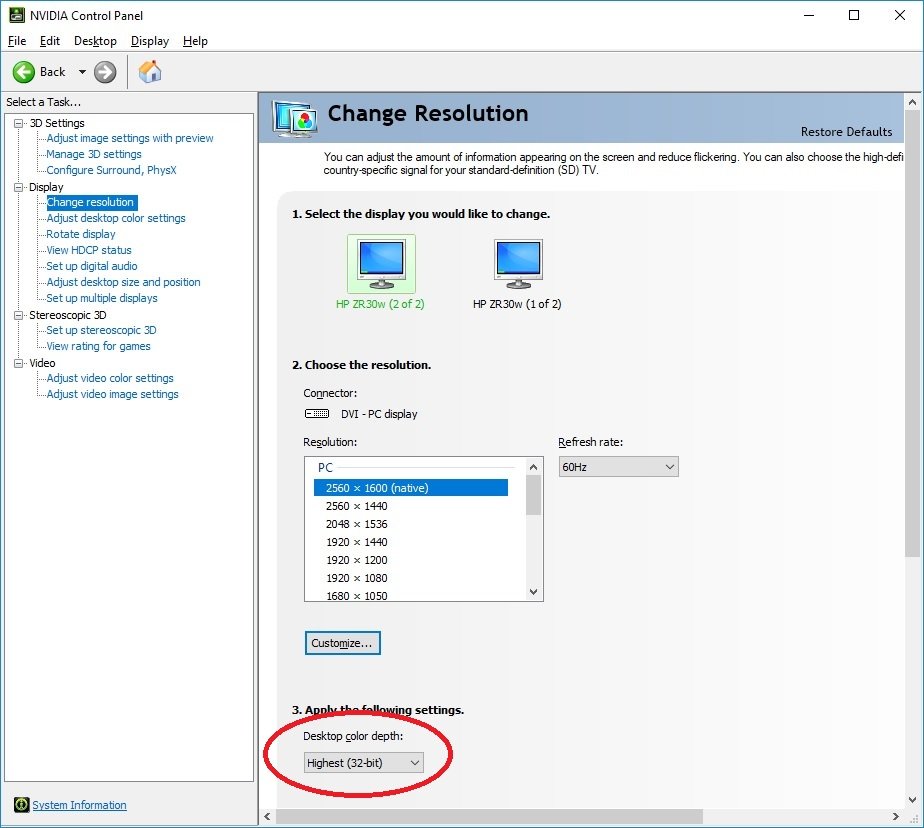924x828 pixels.
Task: Open View HDCP status
Action: [88, 250]
